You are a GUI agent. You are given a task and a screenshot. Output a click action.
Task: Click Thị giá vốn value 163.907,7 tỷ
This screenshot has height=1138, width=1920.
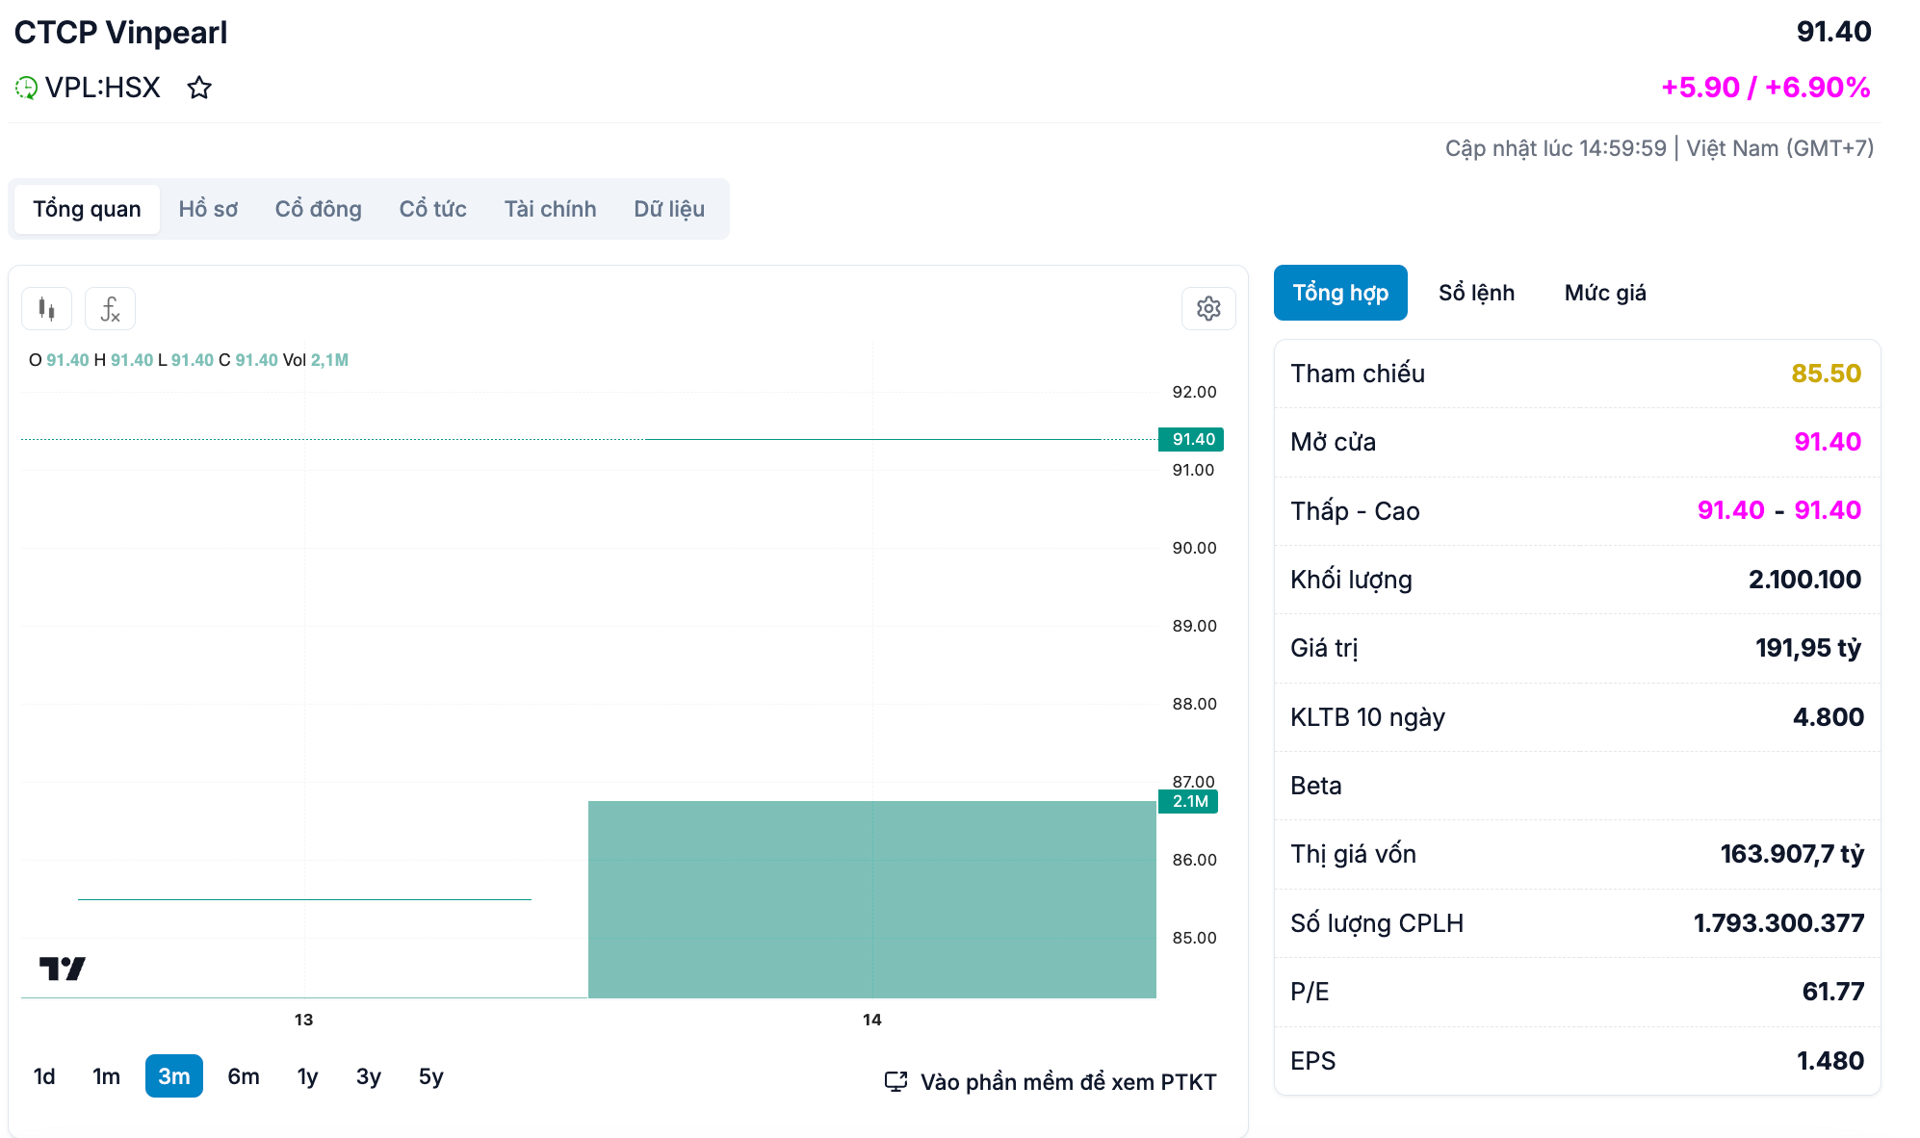[x=1791, y=854]
